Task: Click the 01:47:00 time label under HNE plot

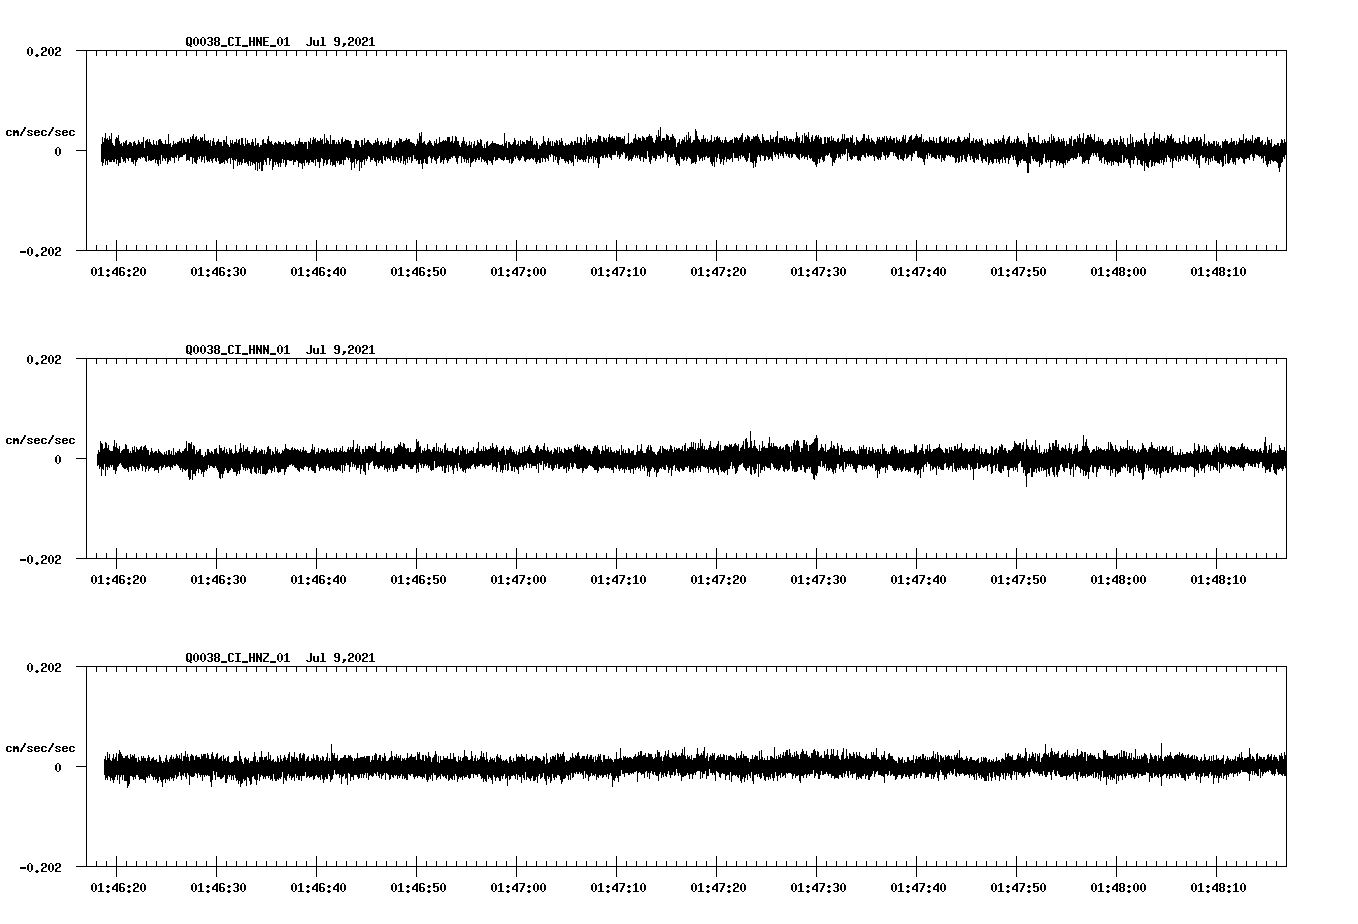Action: [x=518, y=272]
